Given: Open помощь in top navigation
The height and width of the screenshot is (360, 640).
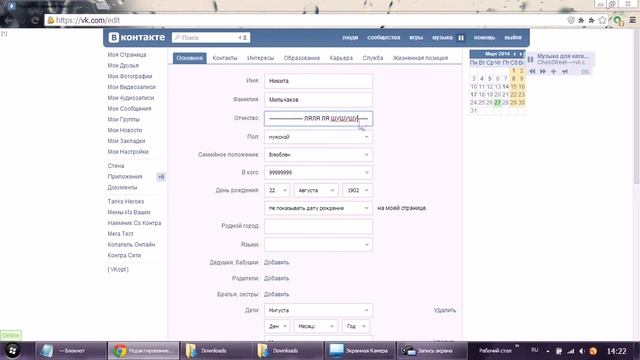Looking at the screenshot, I should click(484, 38).
